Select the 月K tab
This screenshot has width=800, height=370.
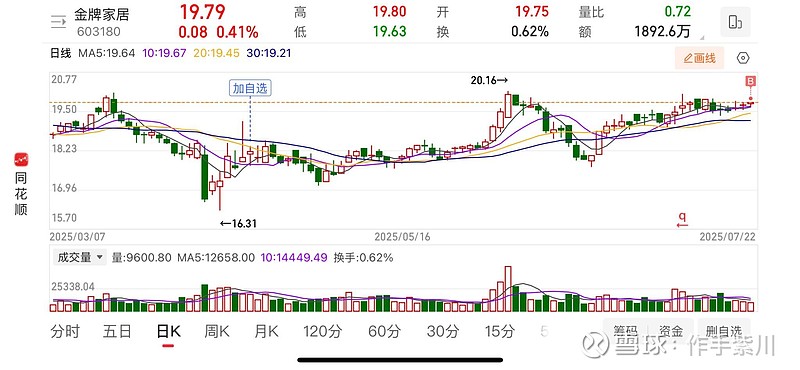pyautogui.click(x=266, y=332)
